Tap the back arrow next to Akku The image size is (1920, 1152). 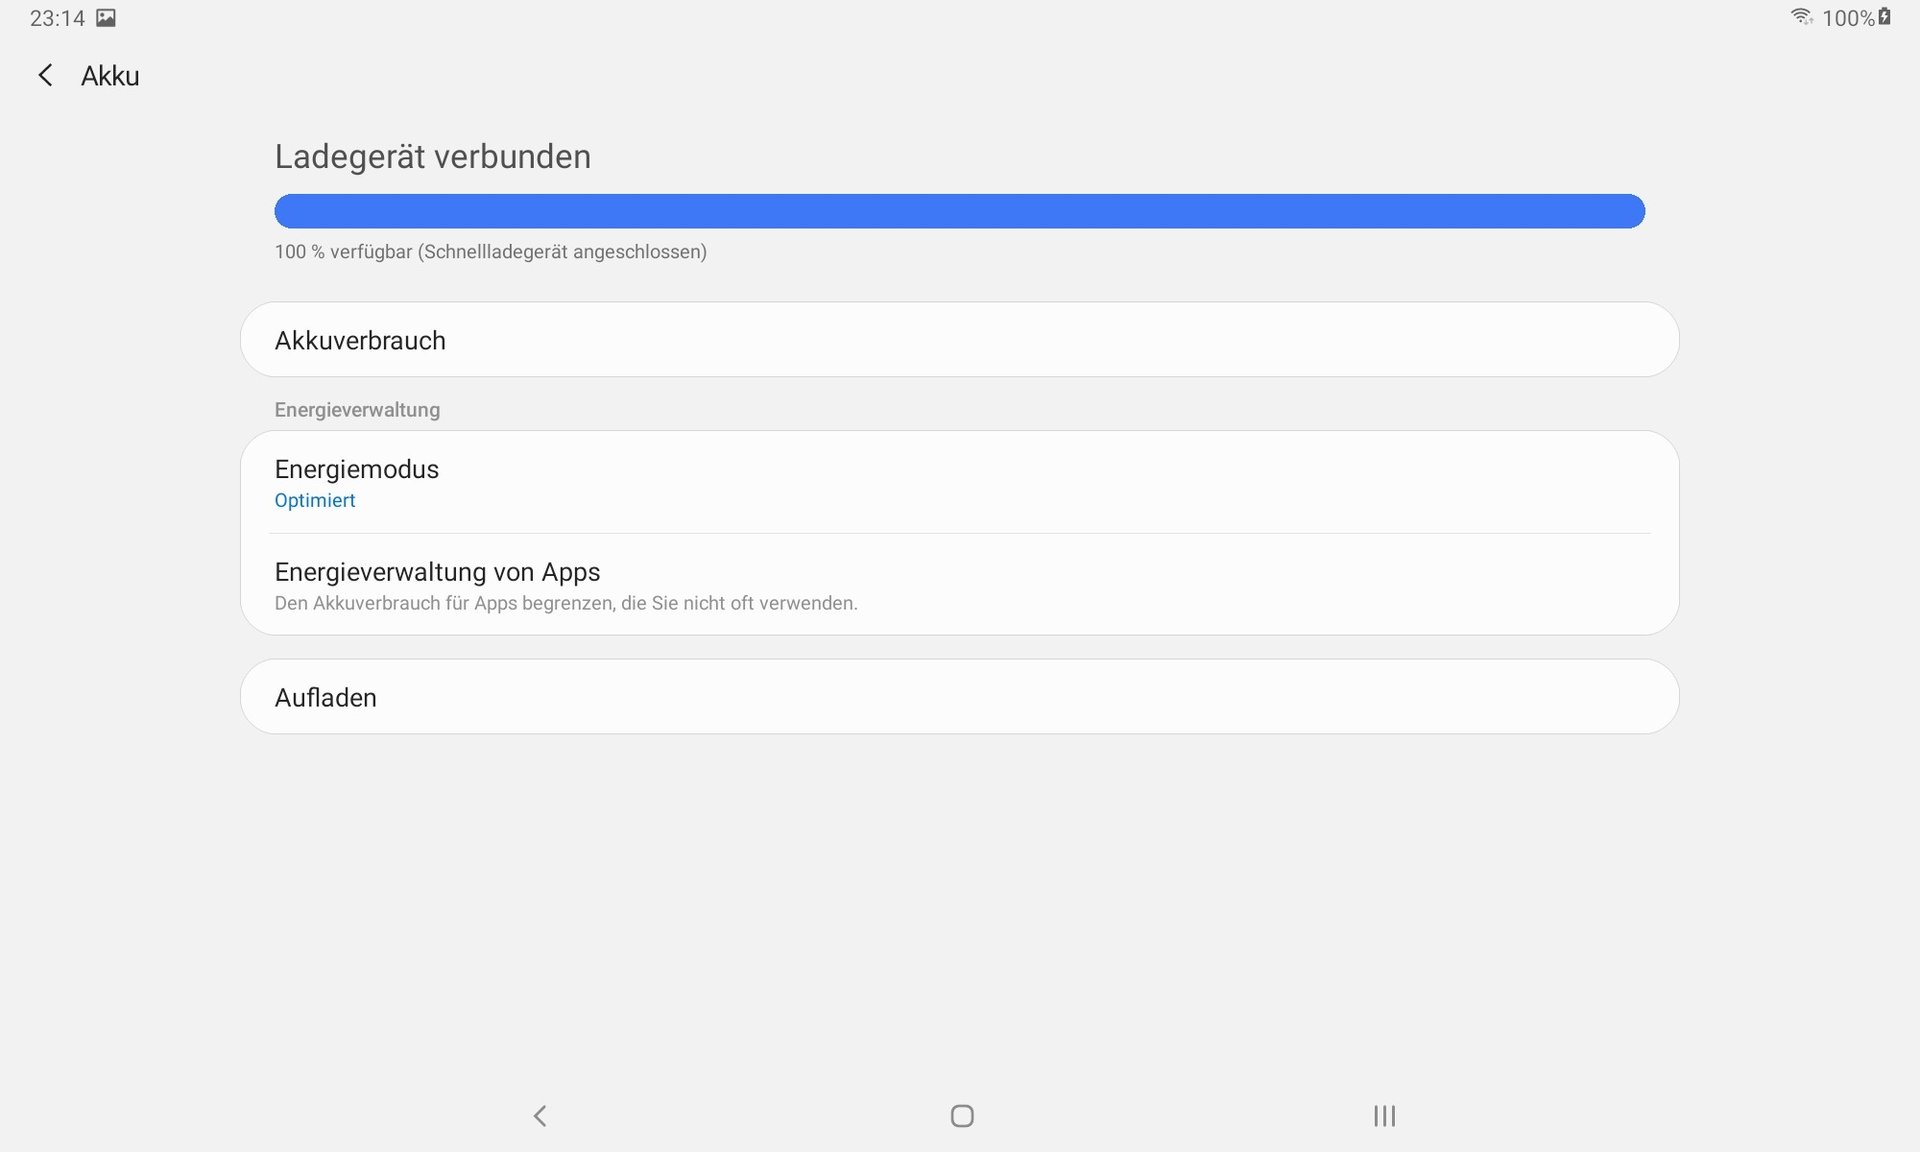[x=45, y=75]
